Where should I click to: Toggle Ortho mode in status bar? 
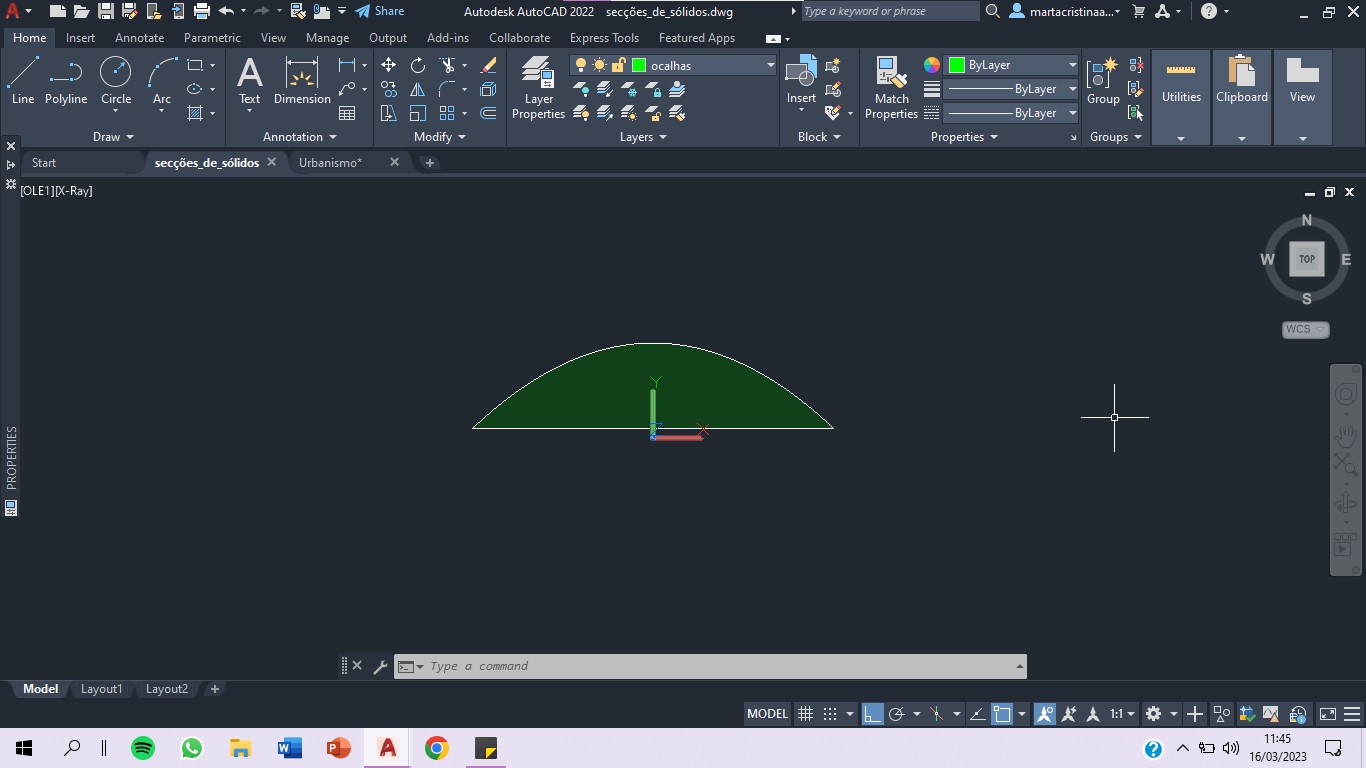[x=872, y=714]
